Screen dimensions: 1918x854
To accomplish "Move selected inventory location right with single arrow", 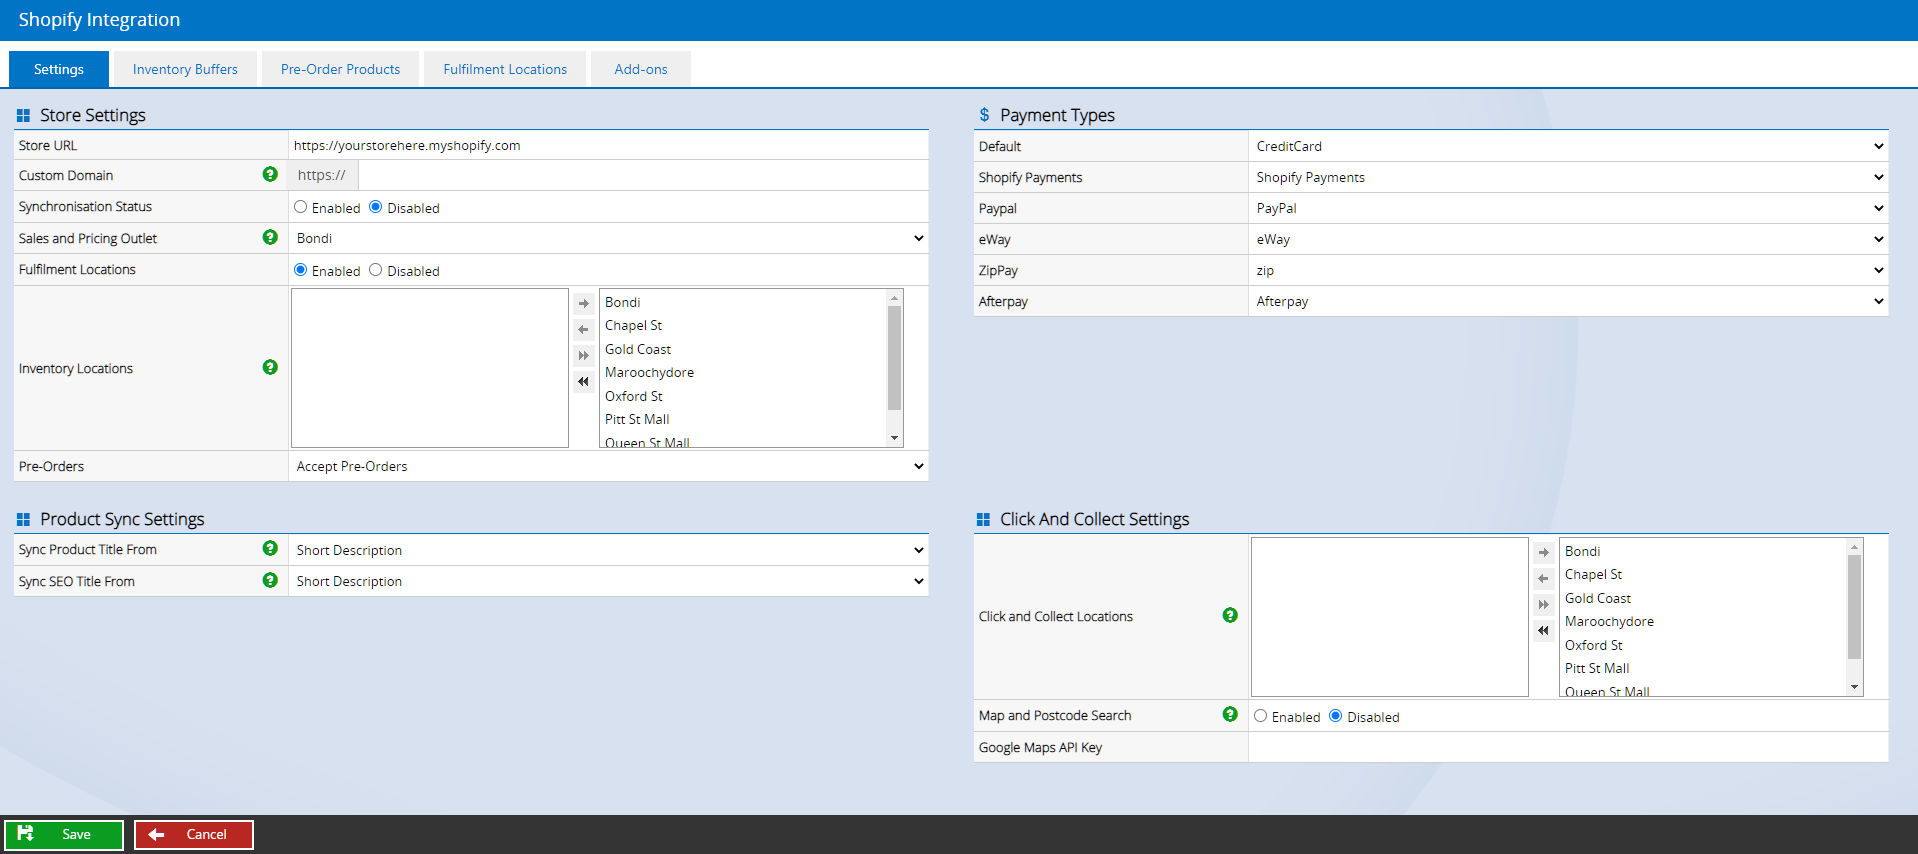I will (584, 303).
